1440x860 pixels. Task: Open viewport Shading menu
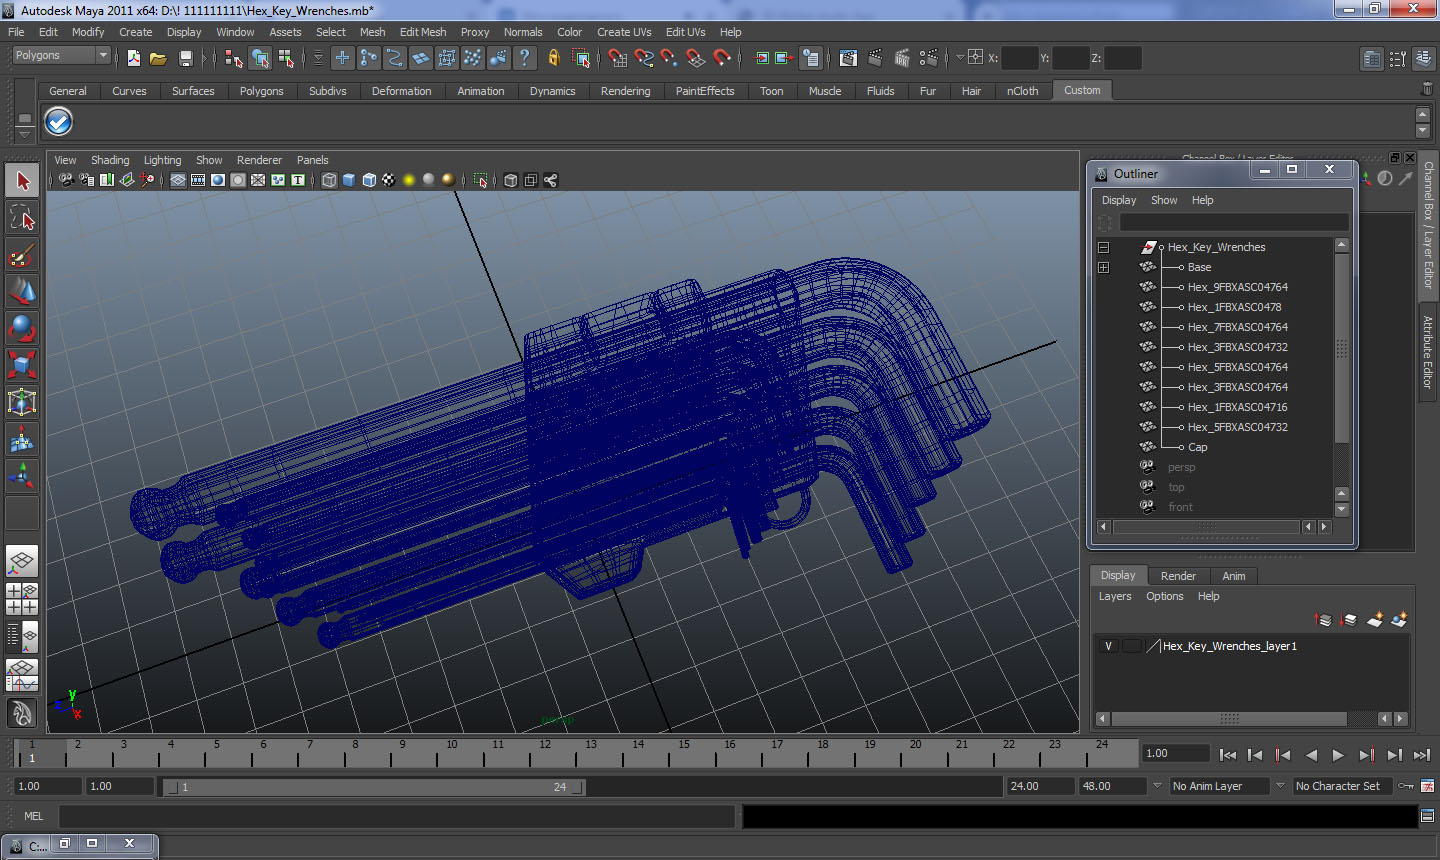click(x=110, y=160)
